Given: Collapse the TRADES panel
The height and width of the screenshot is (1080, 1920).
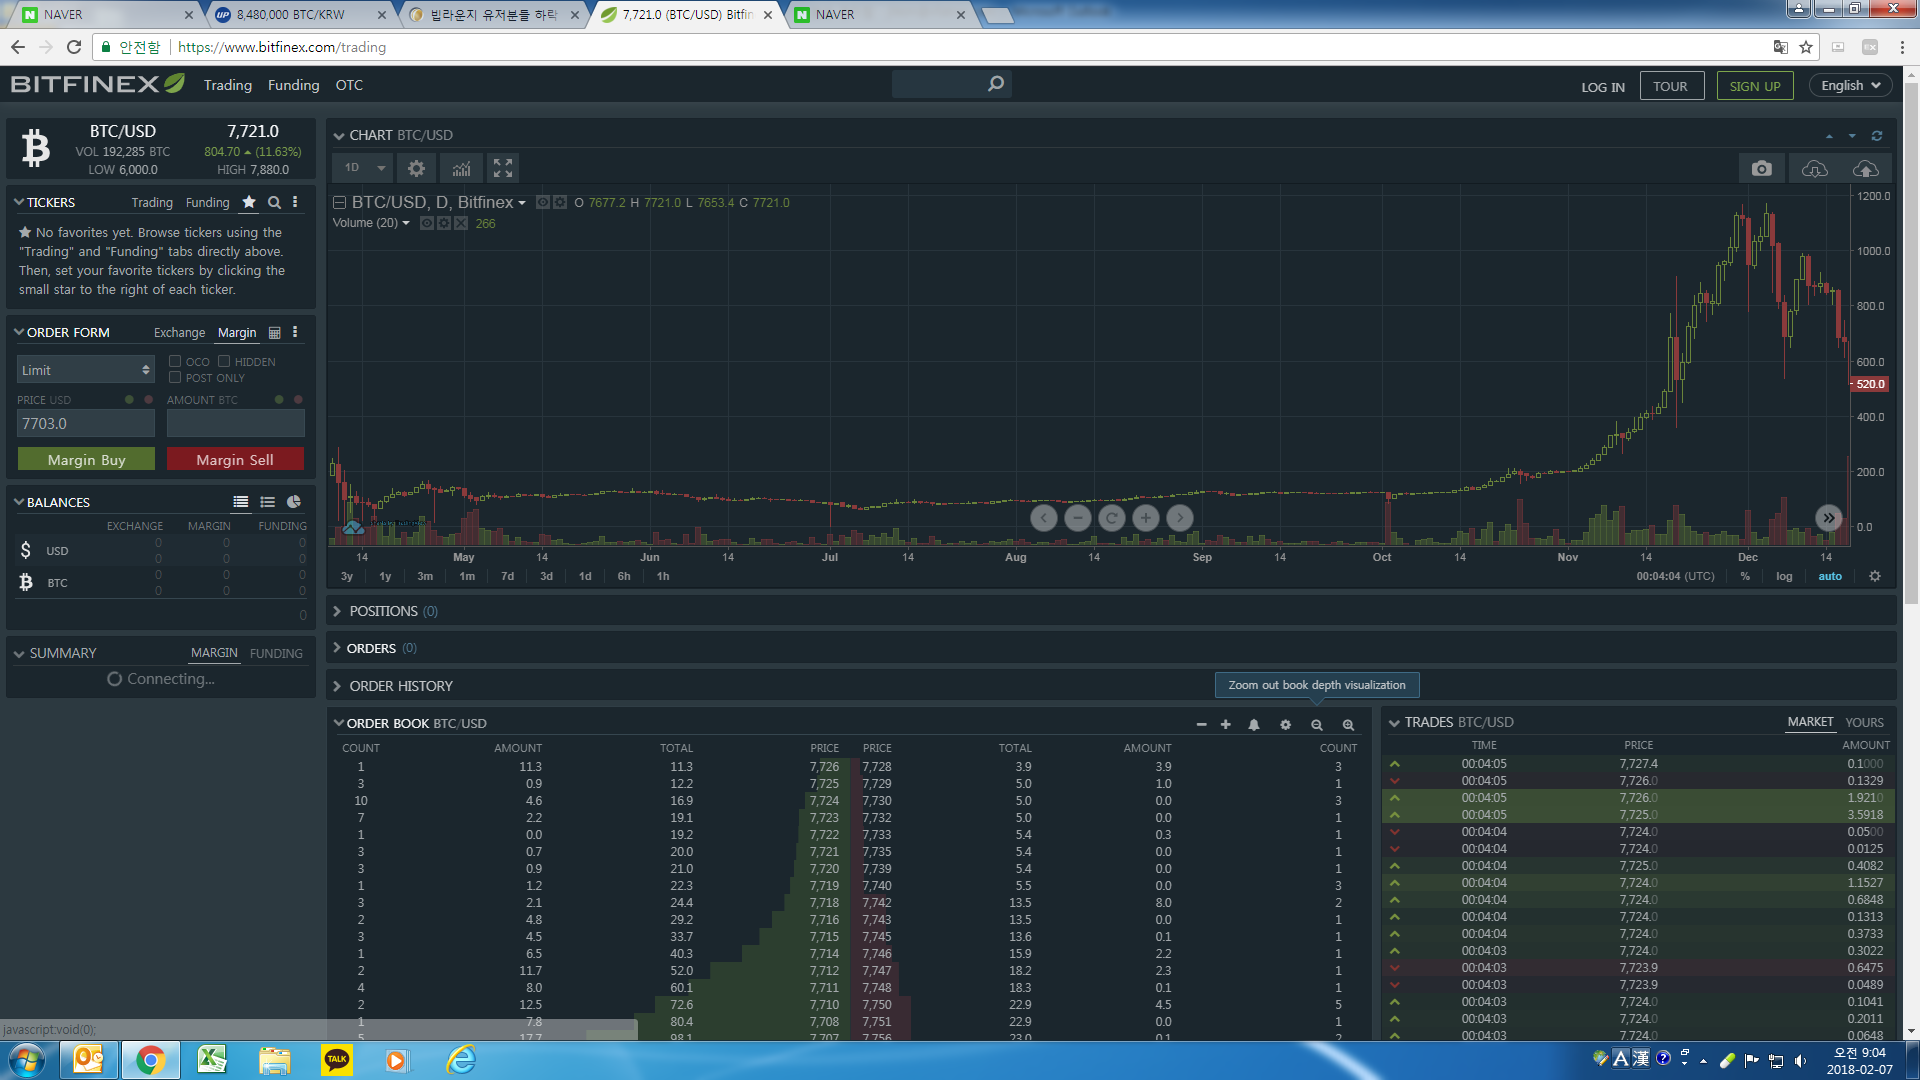Looking at the screenshot, I should pyautogui.click(x=1394, y=723).
